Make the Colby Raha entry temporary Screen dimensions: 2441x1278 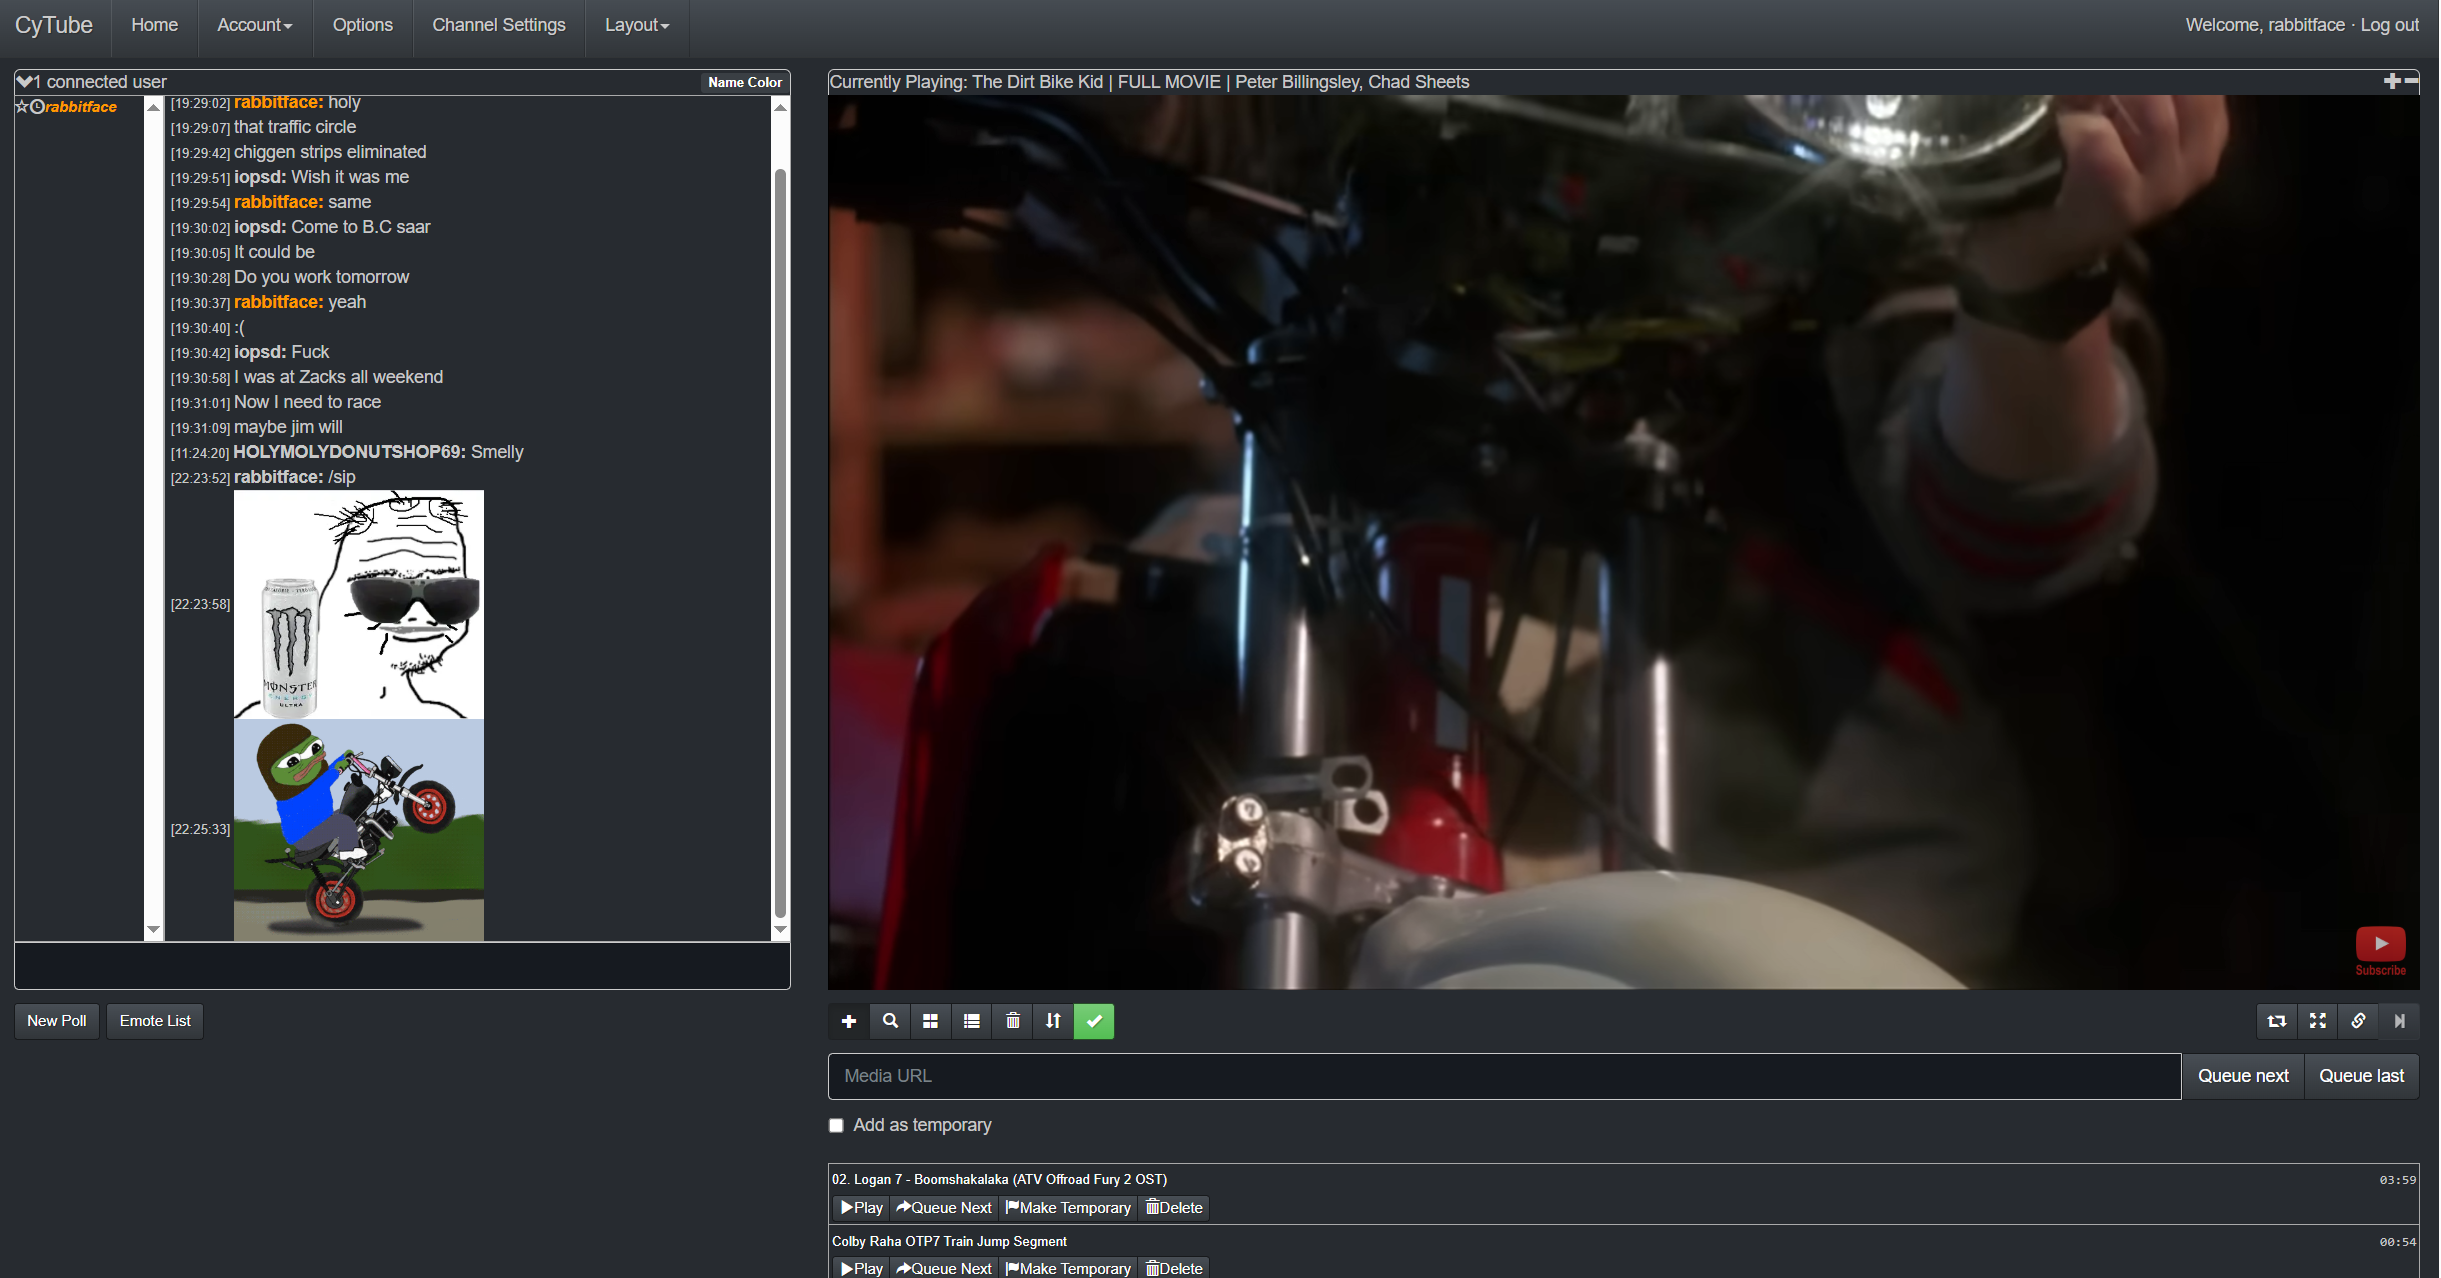1068,1268
